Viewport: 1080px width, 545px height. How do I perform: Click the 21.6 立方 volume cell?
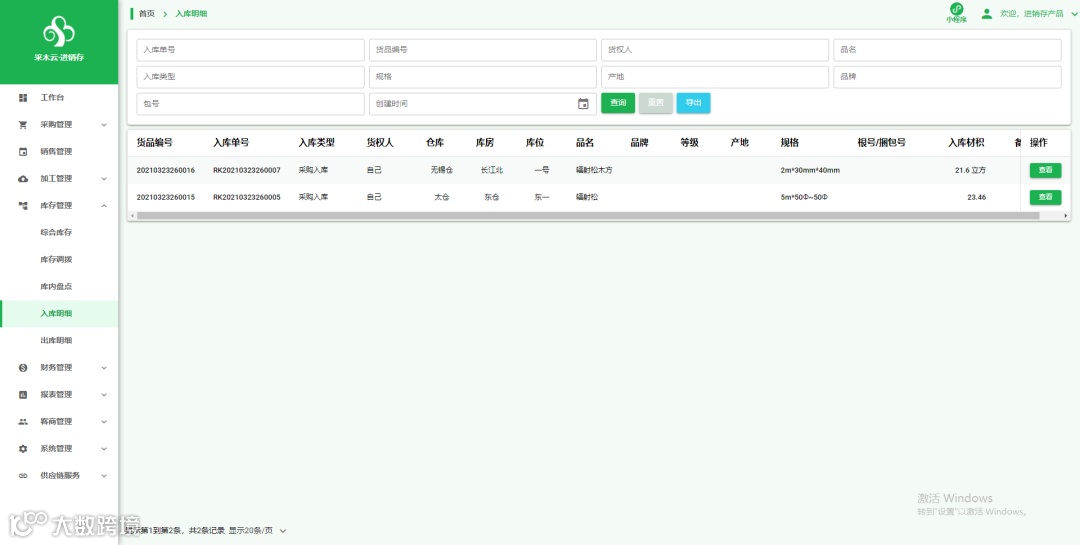pos(970,170)
